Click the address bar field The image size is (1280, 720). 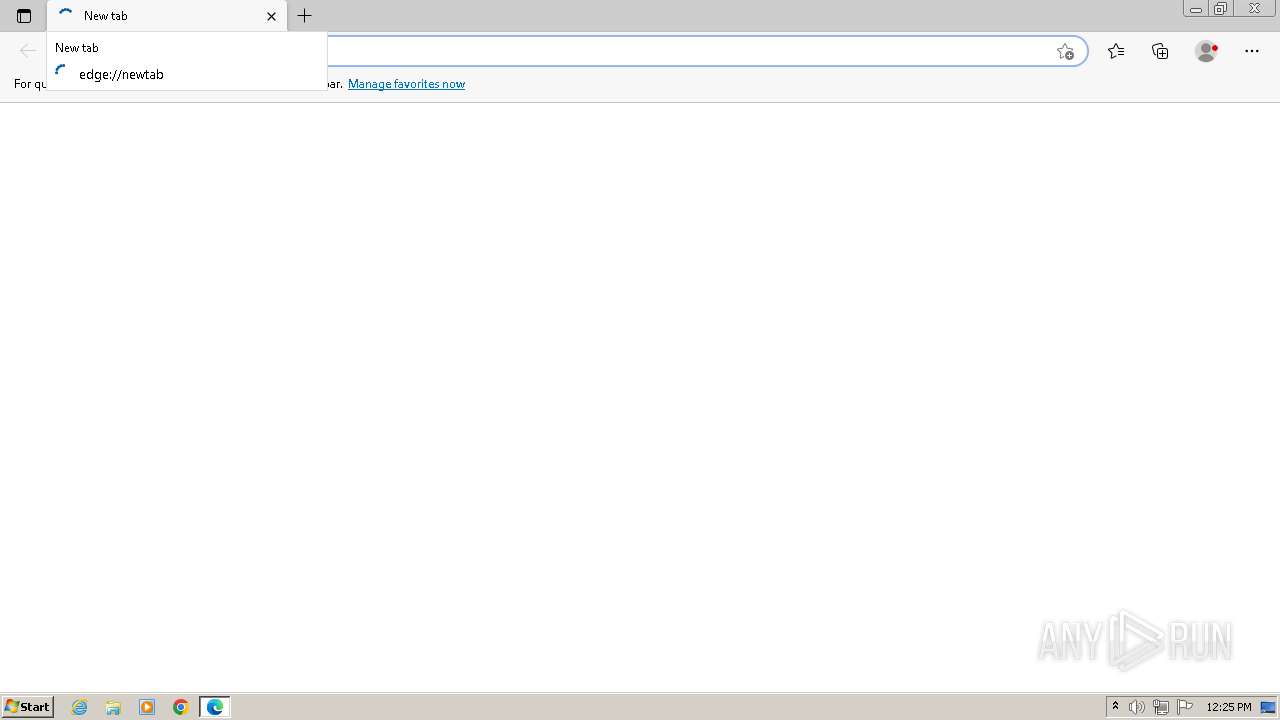click(x=690, y=51)
